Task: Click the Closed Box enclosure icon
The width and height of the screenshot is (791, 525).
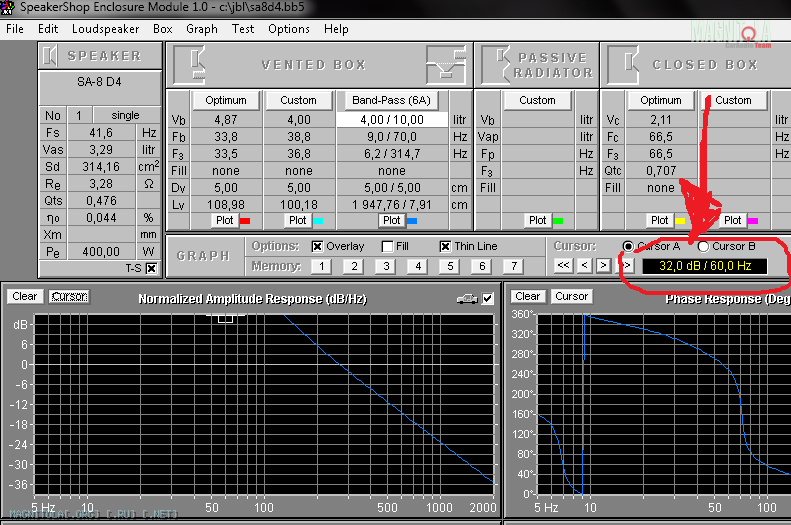Action: click(624, 65)
